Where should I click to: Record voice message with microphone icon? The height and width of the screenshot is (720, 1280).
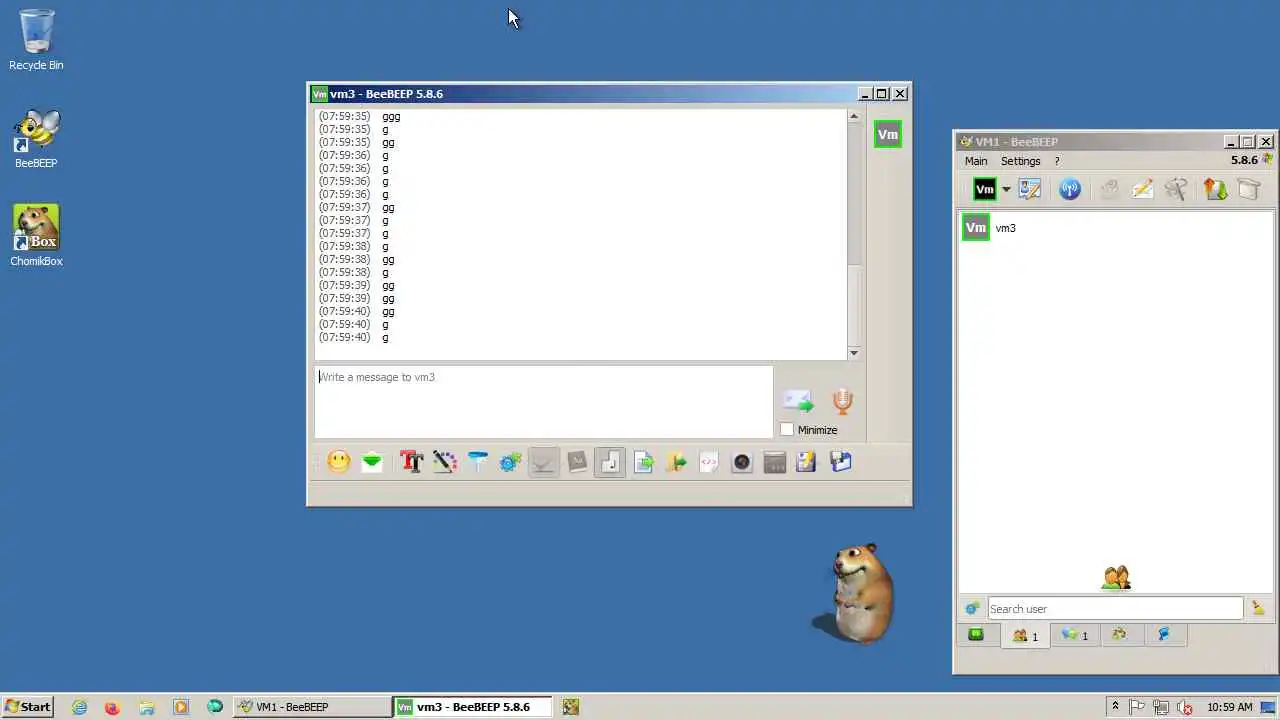click(843, 401)
